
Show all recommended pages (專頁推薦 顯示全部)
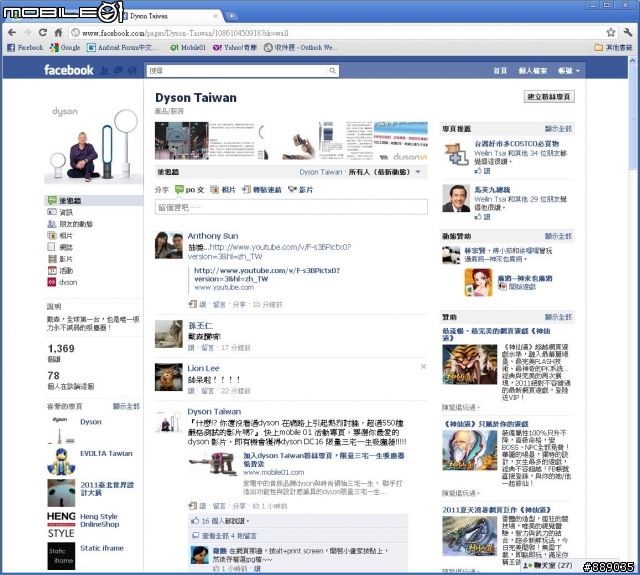(x=558, y=129)
